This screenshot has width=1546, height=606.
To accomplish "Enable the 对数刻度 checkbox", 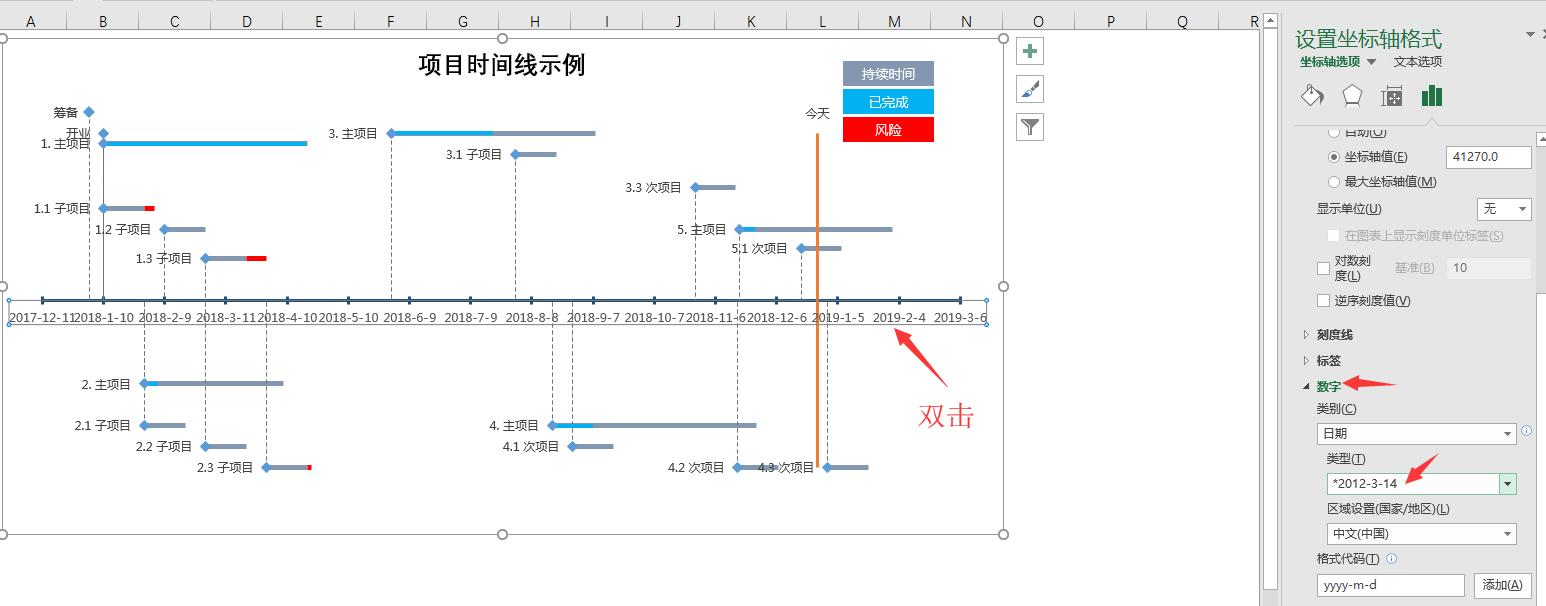I will coord(1323,267).
